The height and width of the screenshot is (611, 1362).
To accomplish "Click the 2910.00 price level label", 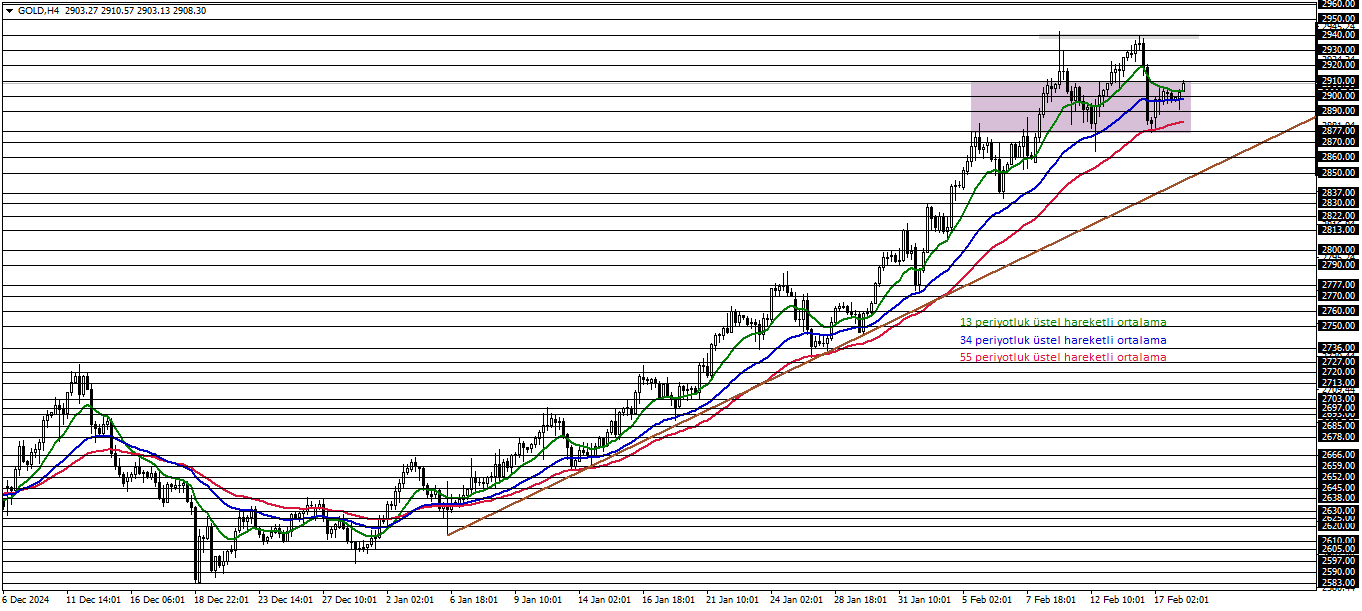I will click(1338, 80).
